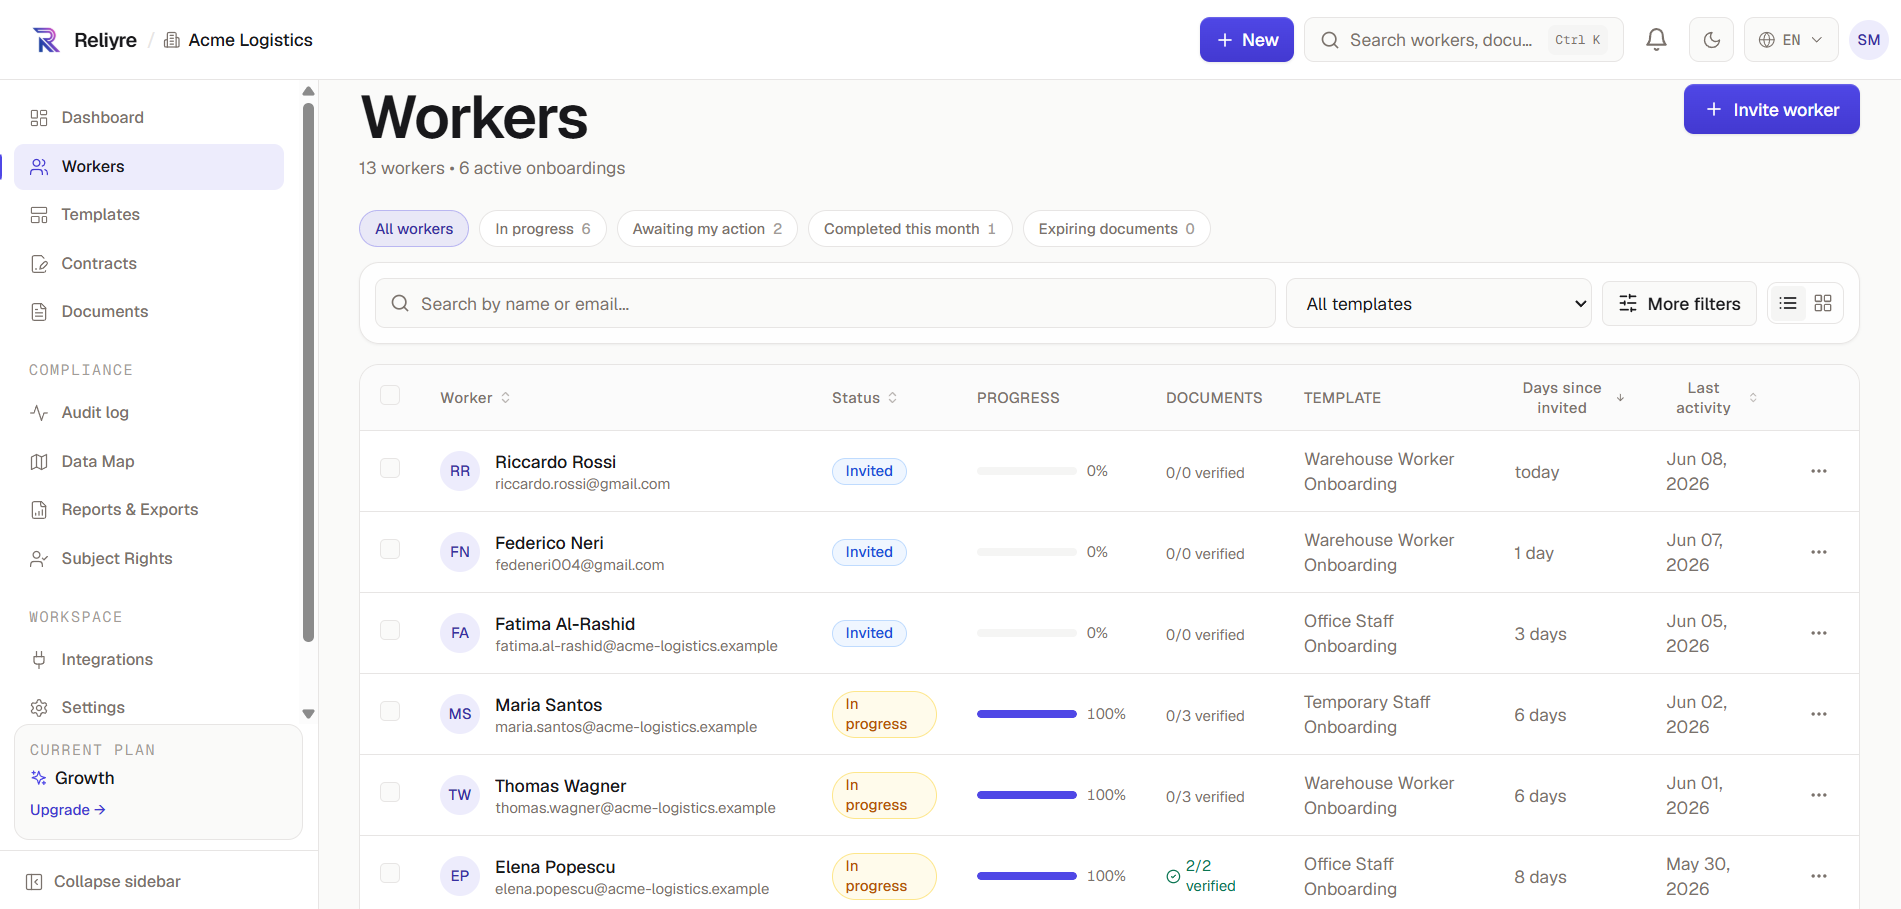
Task: Open More filters
Action: click(x=1679, y=304)
